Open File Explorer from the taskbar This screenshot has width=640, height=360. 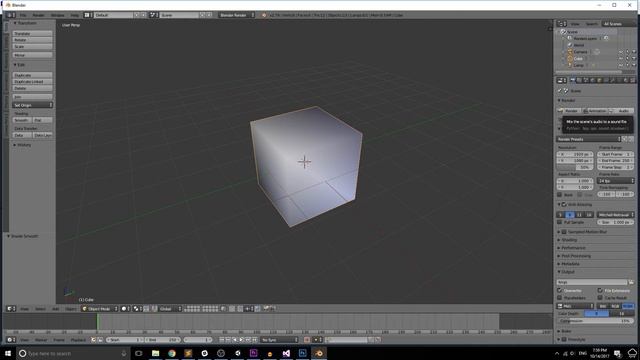[156, 353]
